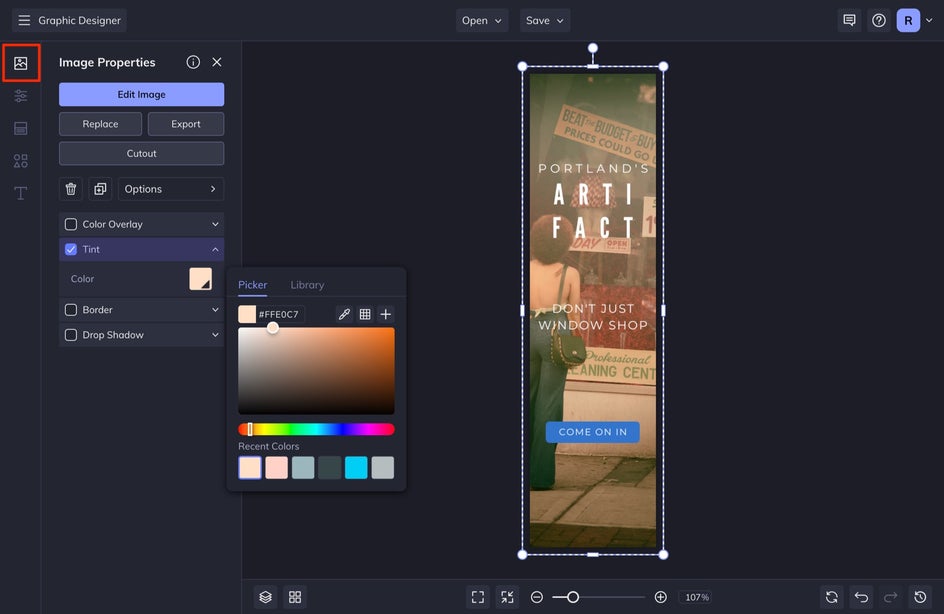Viewport: 944px width, 614px height.
Task: Expand the Drop Shadow section chevron
Action: 215,335
